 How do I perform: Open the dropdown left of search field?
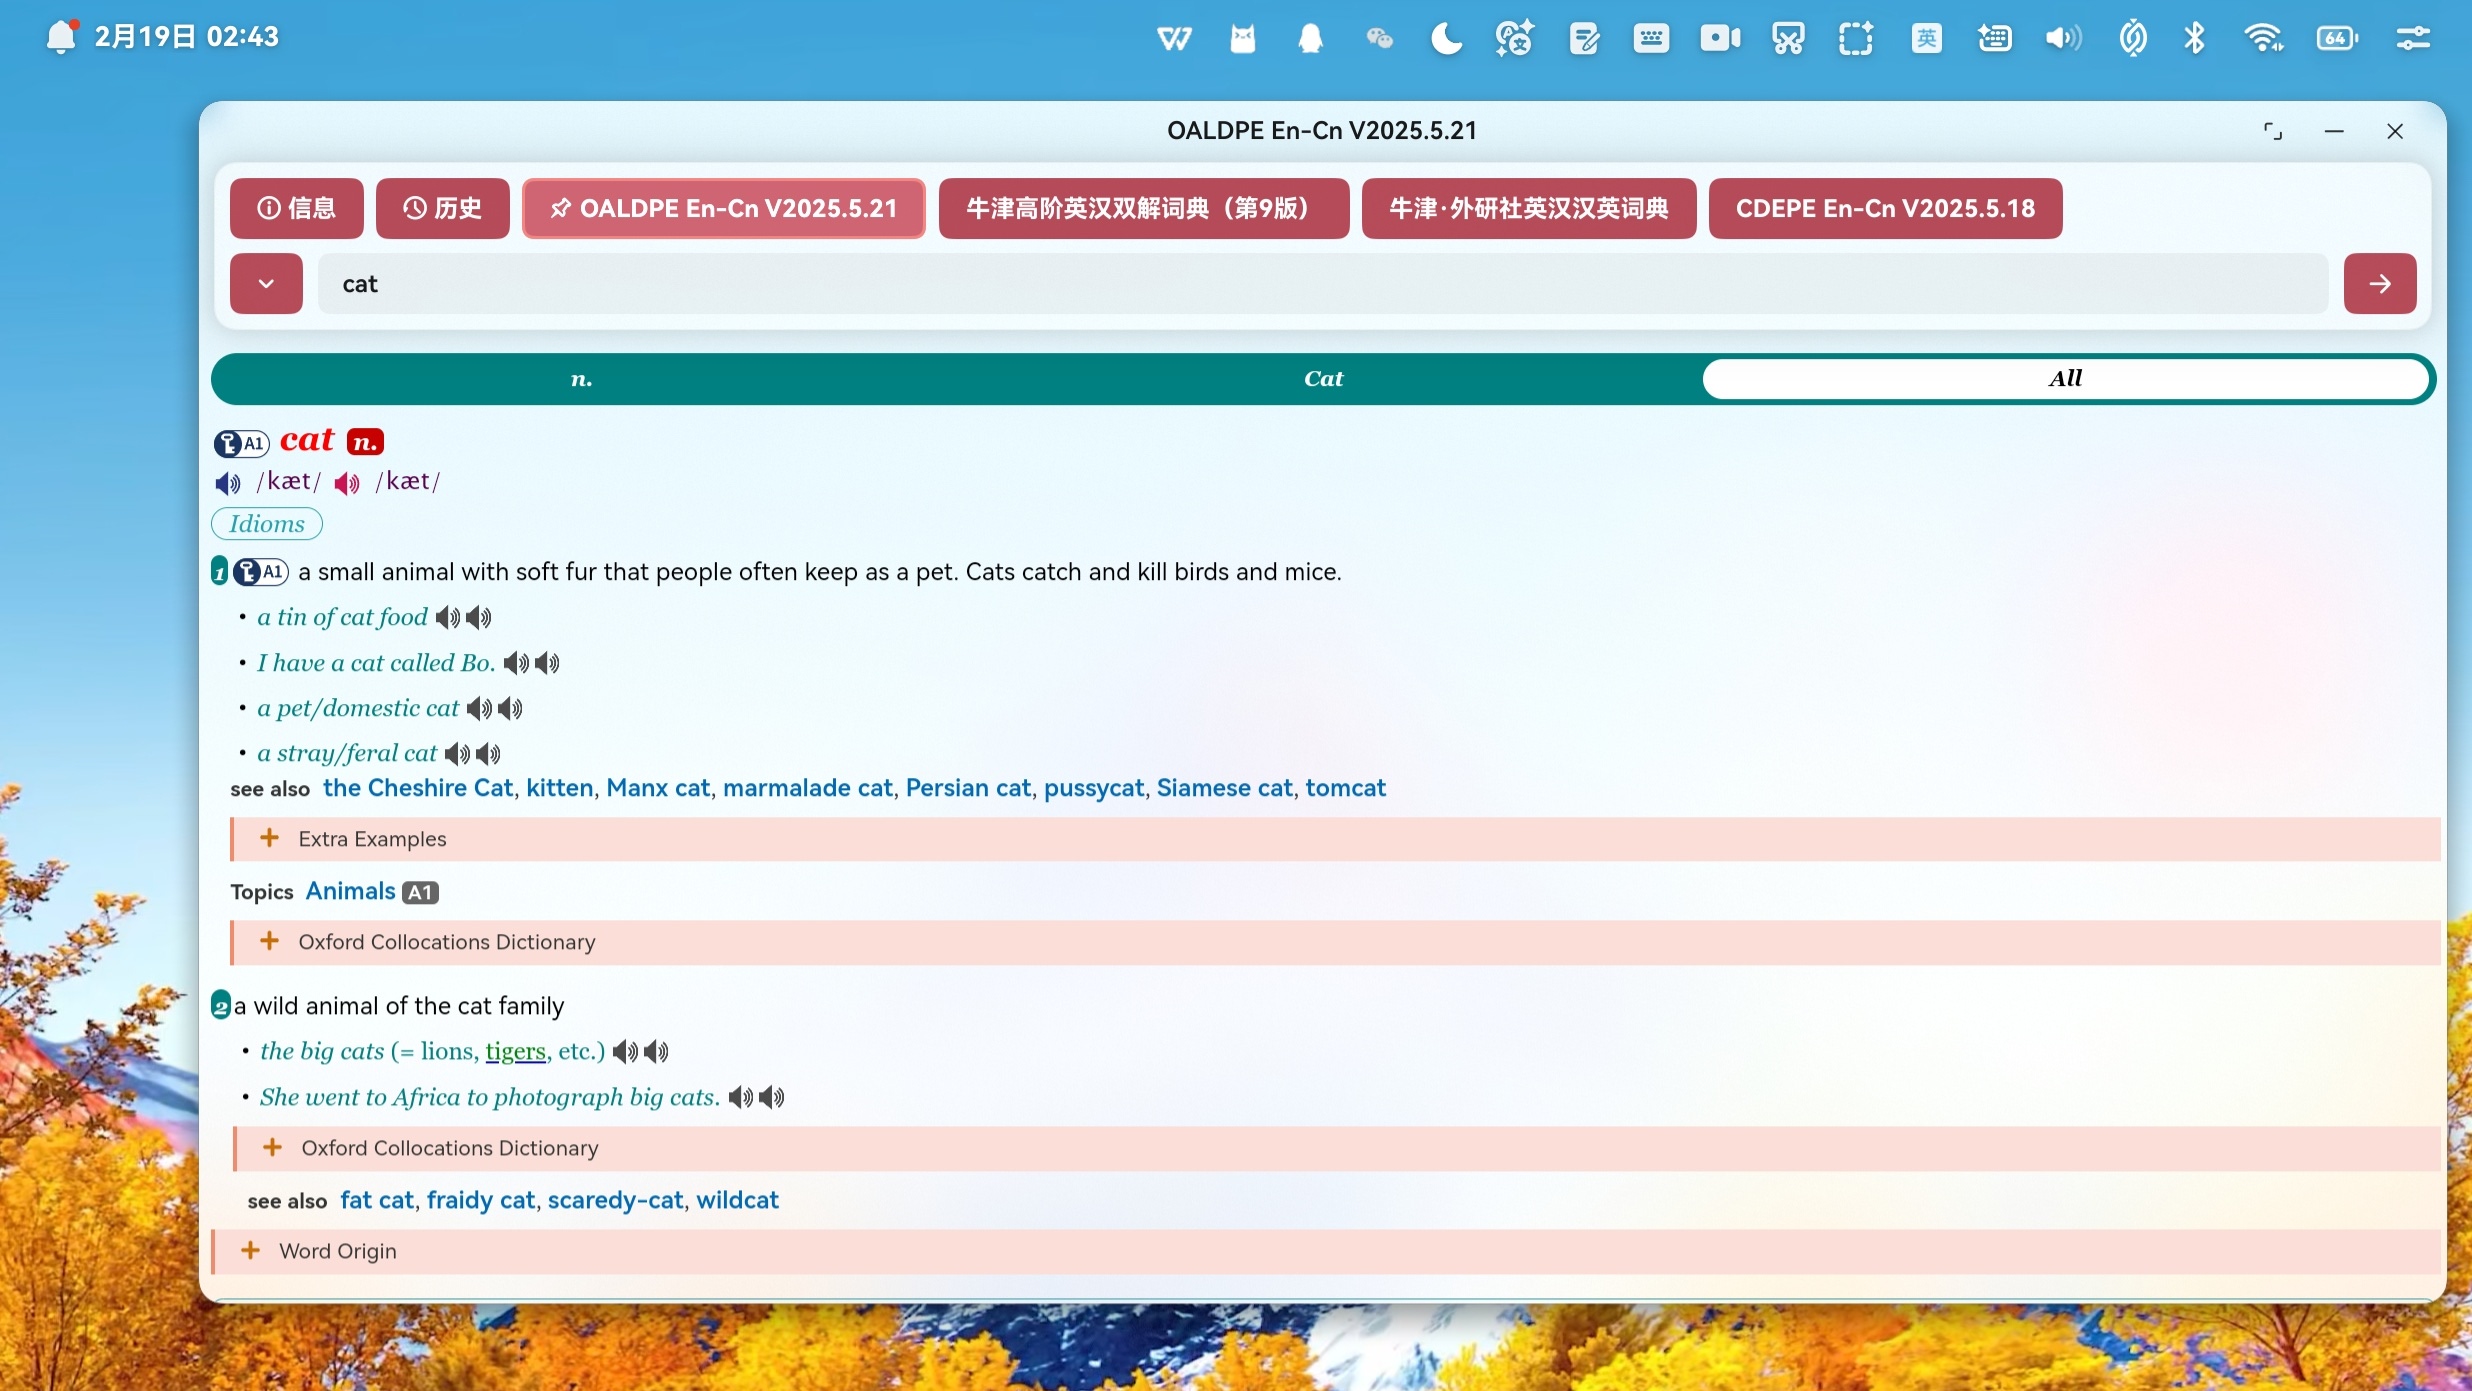click(266, 284)
